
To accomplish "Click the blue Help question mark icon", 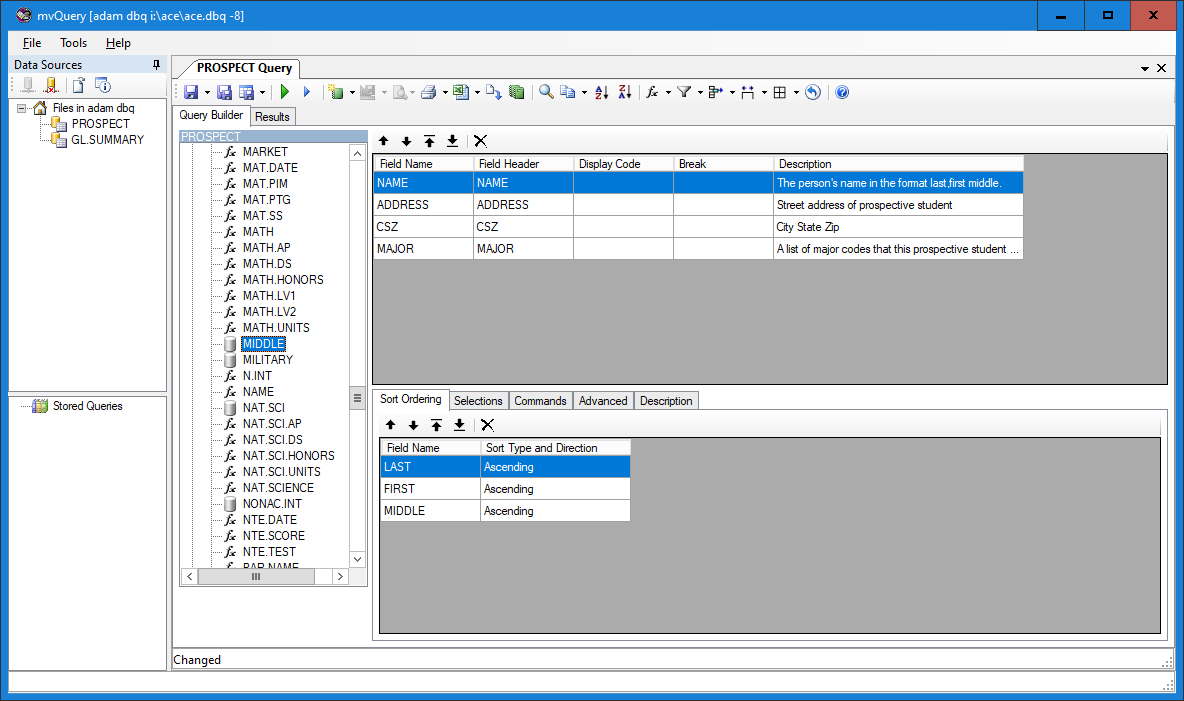I will (842, 92).
